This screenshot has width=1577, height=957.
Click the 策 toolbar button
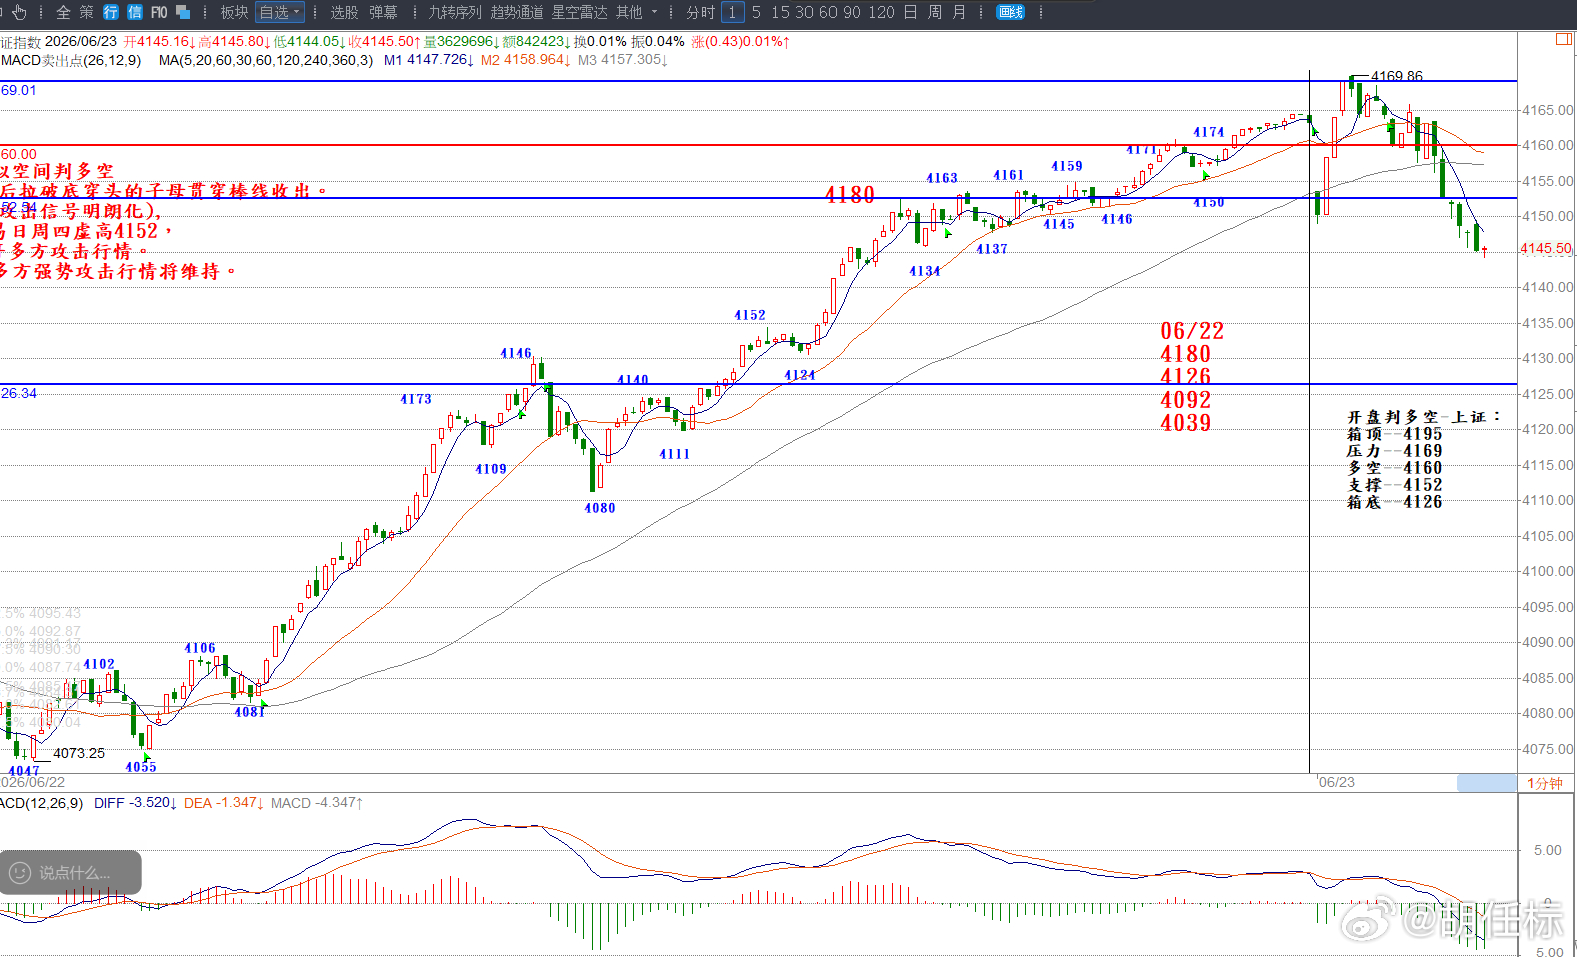[86, 12]
